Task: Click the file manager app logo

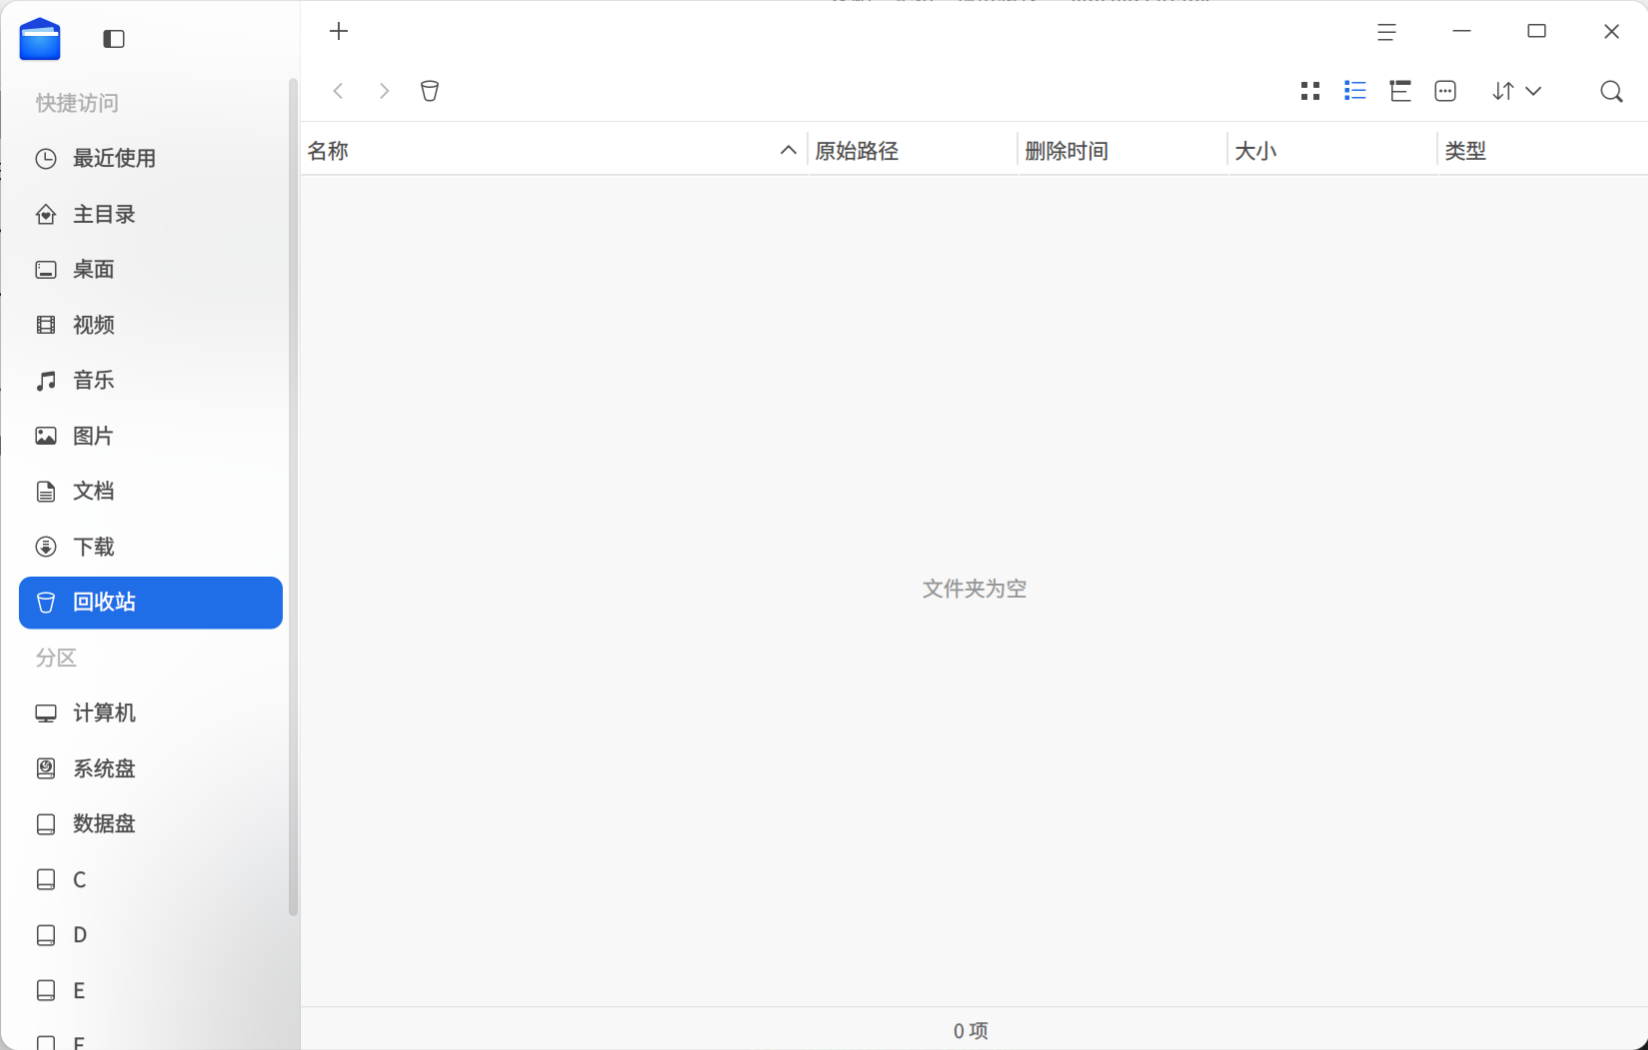Action: click(40, 39)
